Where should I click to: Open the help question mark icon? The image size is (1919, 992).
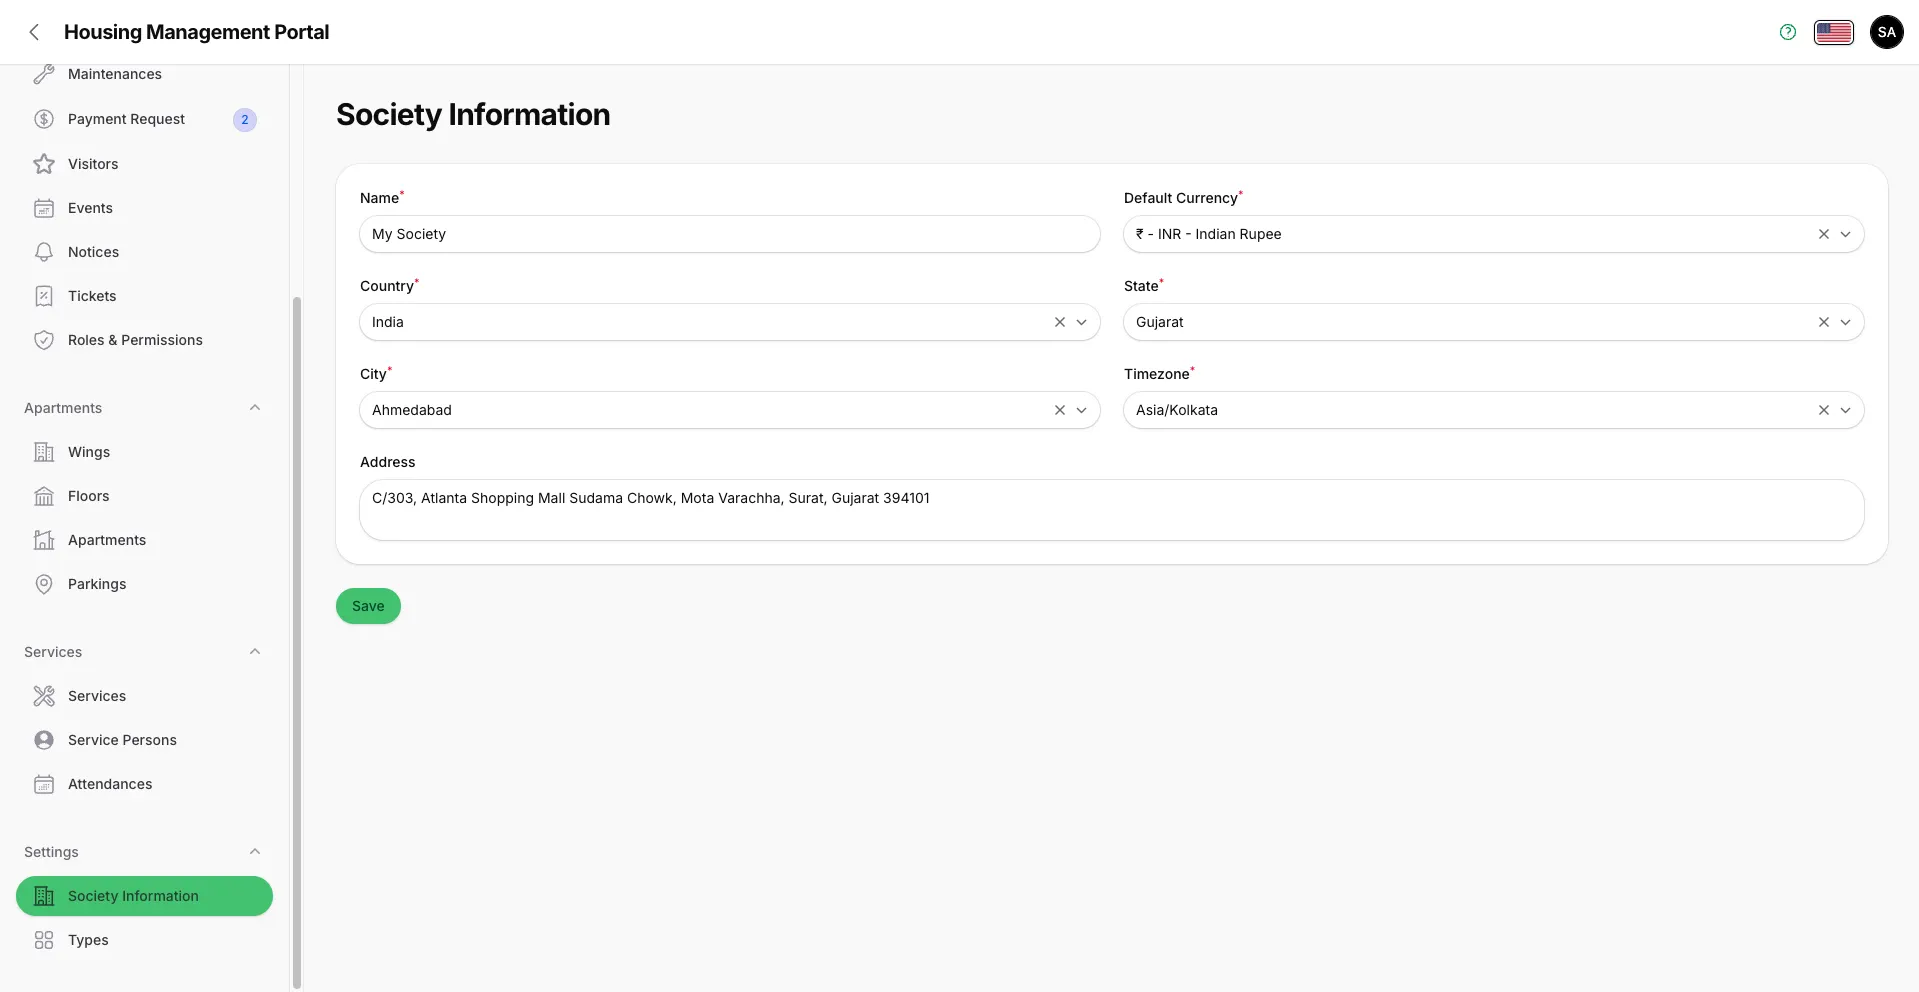click(1788, 32)
